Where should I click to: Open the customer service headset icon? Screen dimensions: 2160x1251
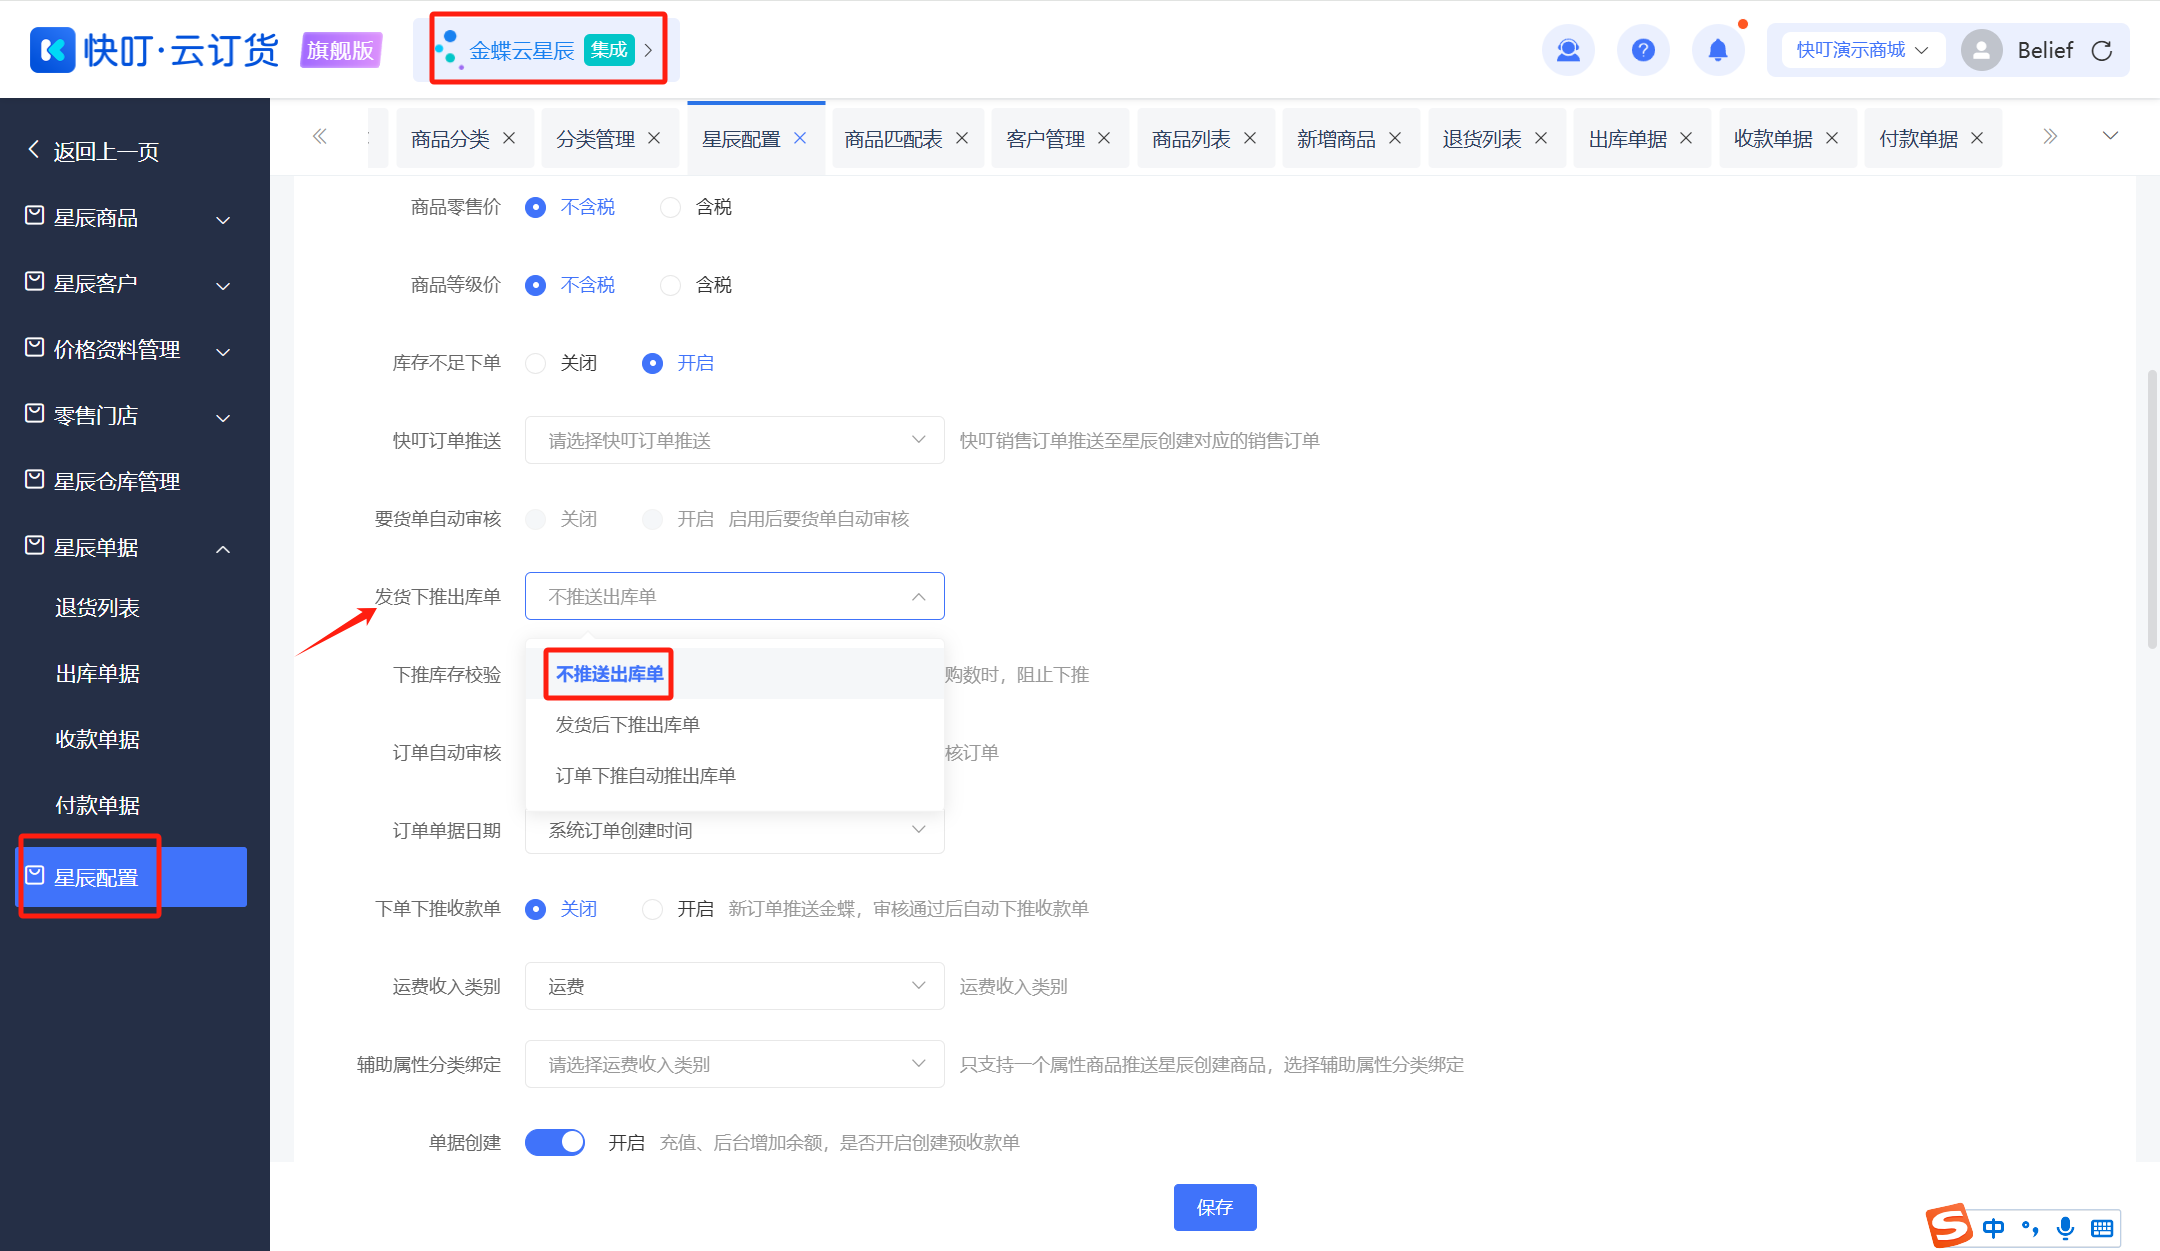[1568, 50]
